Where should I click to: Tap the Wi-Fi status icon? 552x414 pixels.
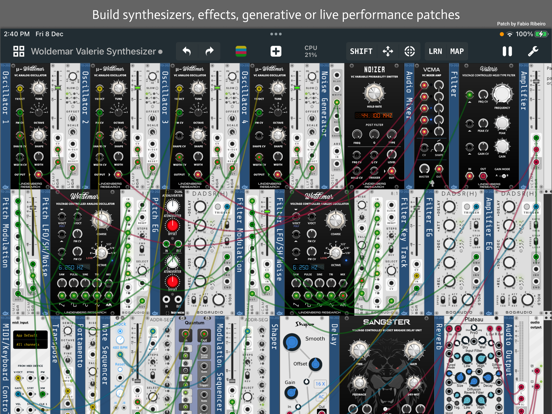coord(509,34)
